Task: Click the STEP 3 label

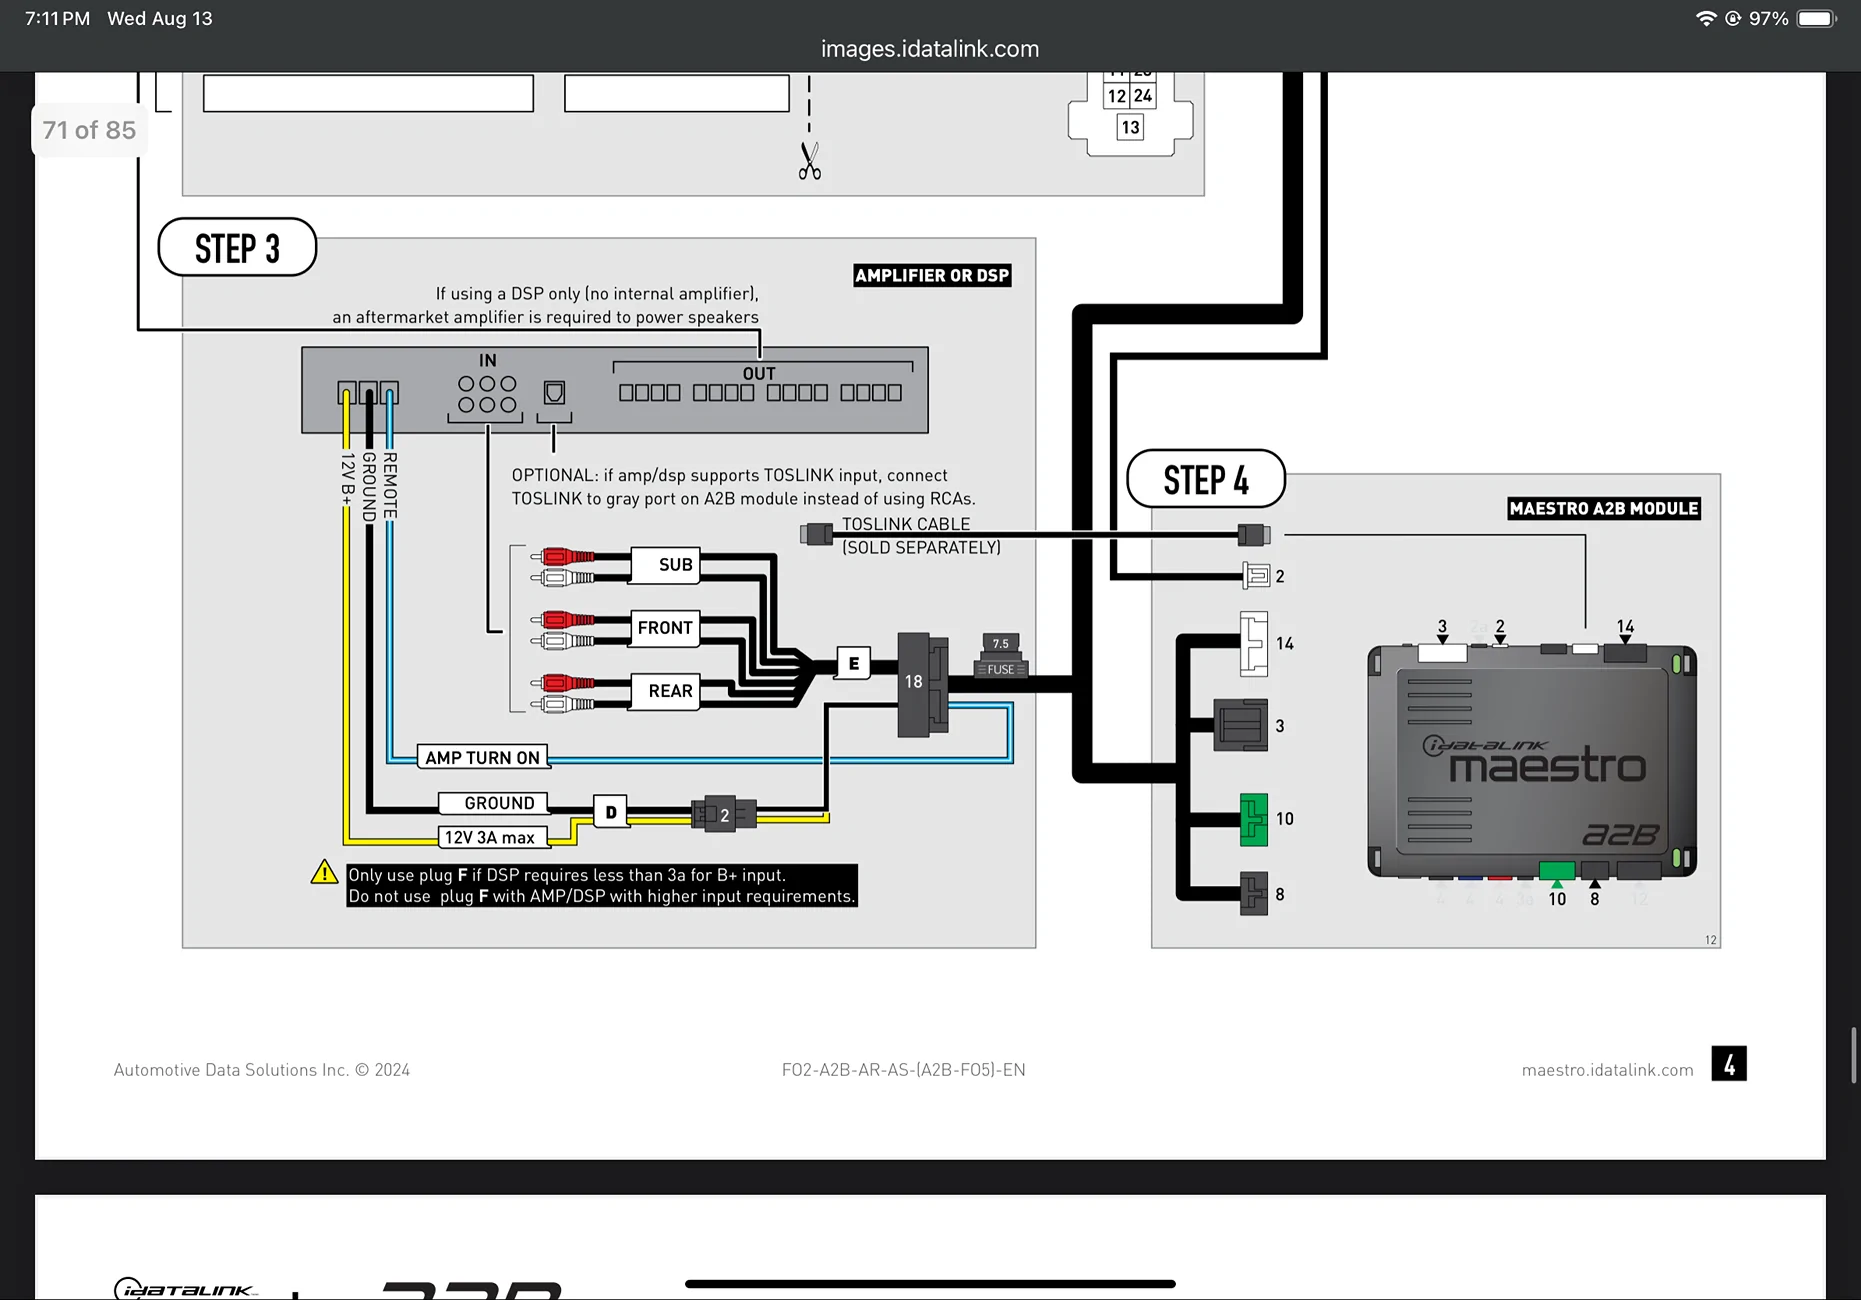Action: (237, 248)
